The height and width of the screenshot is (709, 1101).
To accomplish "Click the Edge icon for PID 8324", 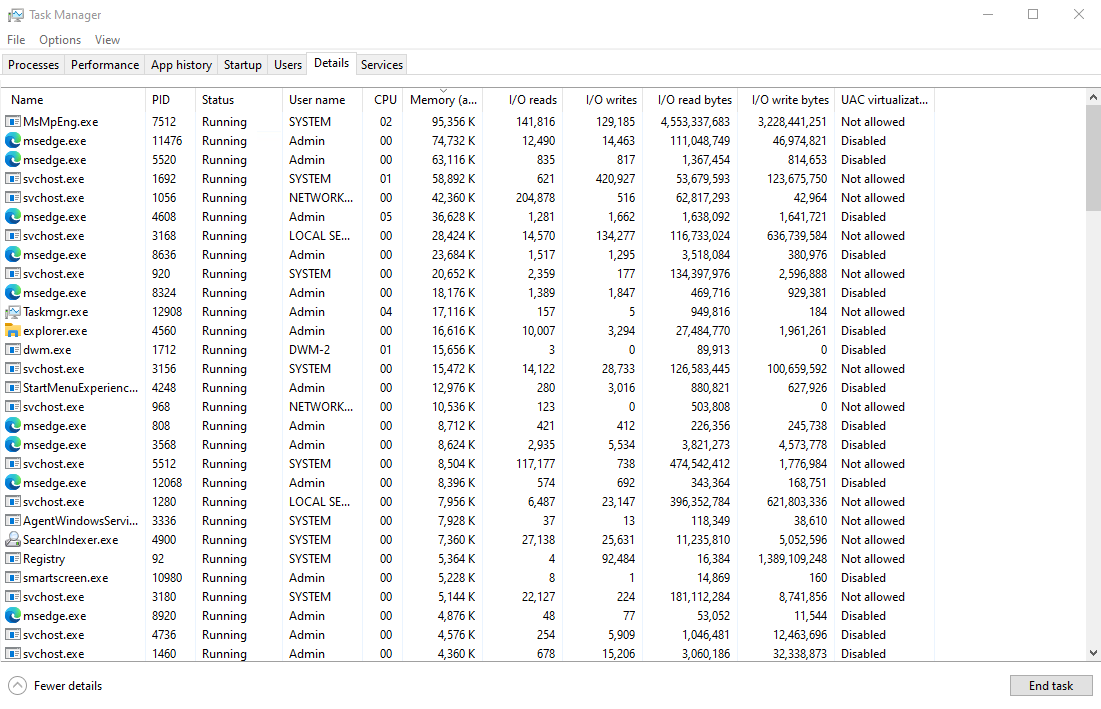I will click(x=13, y=292).
